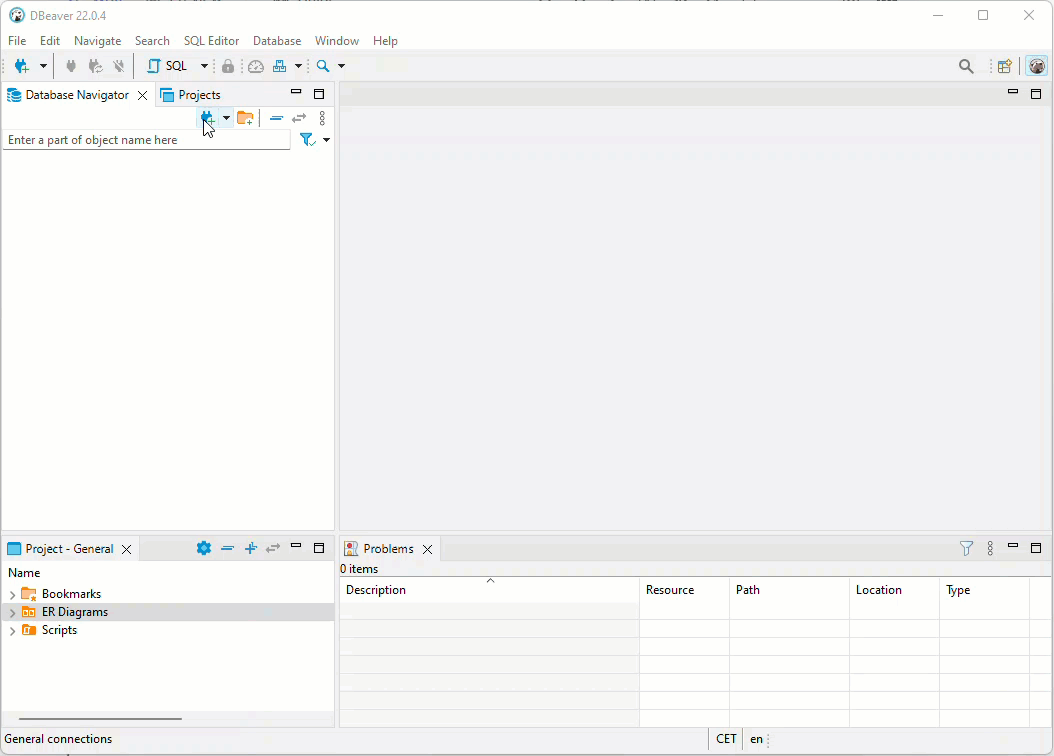Click the Invalidate/Reconnect icon in main toolbar
This screenshot has height=756, width=1054.
[95, 66]
